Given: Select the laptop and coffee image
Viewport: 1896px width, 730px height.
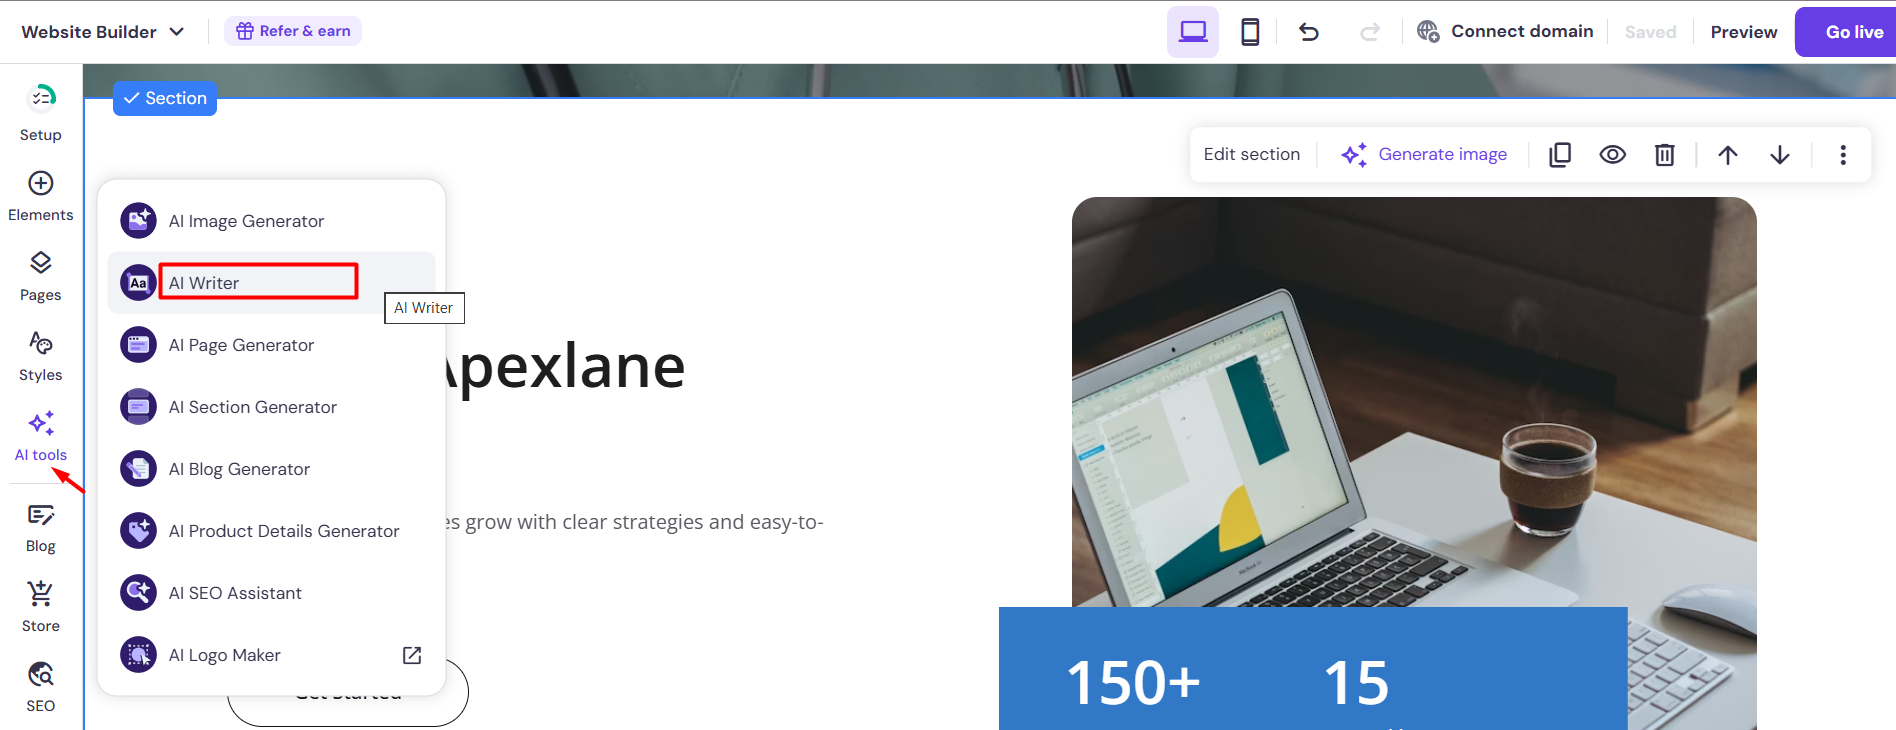Looking at the screenshot, I should pos(1414,400).
